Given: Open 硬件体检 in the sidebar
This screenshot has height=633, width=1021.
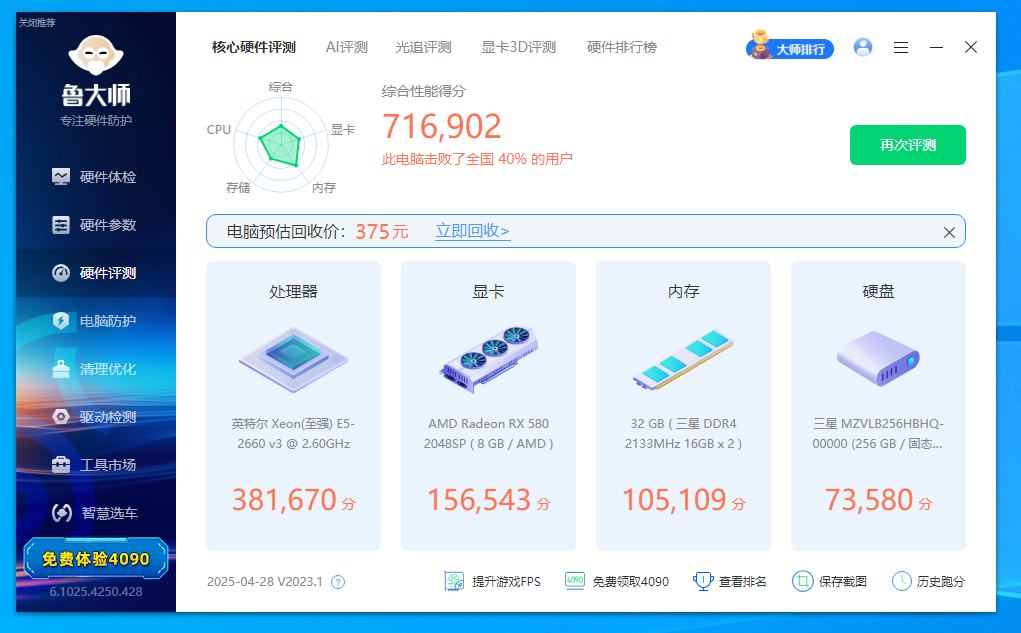Looking at the screenshot, I should point(96,177).
